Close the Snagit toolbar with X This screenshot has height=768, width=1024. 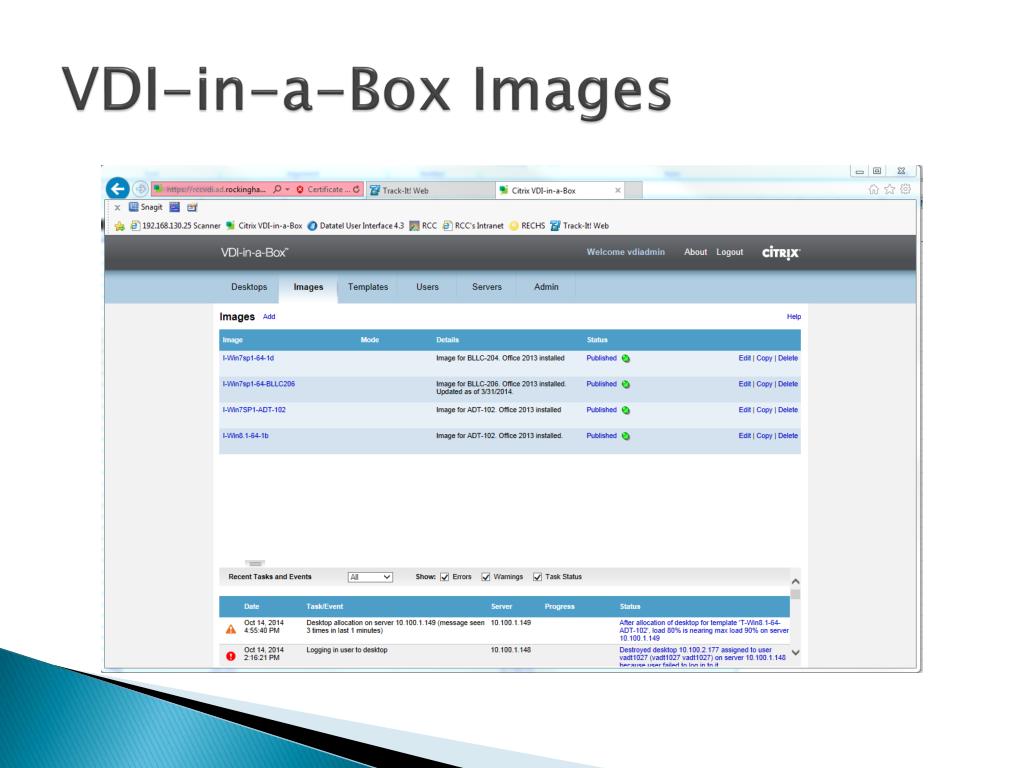[118, 208]
